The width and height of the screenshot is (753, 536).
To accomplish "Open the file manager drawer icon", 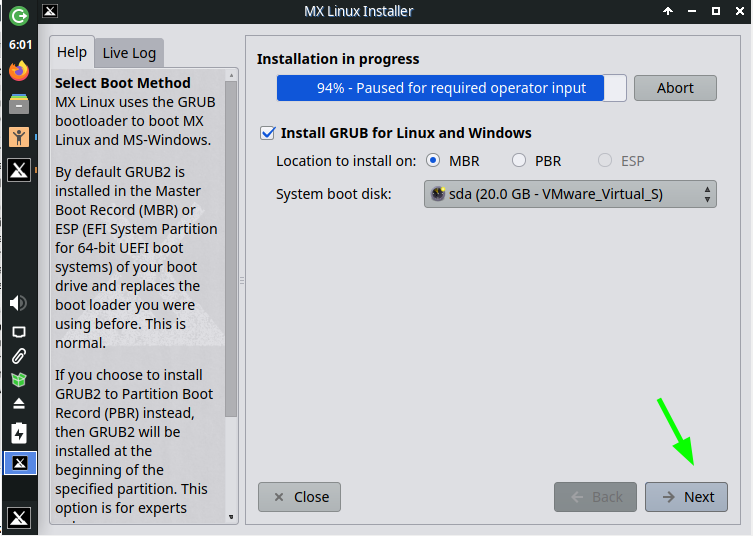I will click(x=19, y=104).
